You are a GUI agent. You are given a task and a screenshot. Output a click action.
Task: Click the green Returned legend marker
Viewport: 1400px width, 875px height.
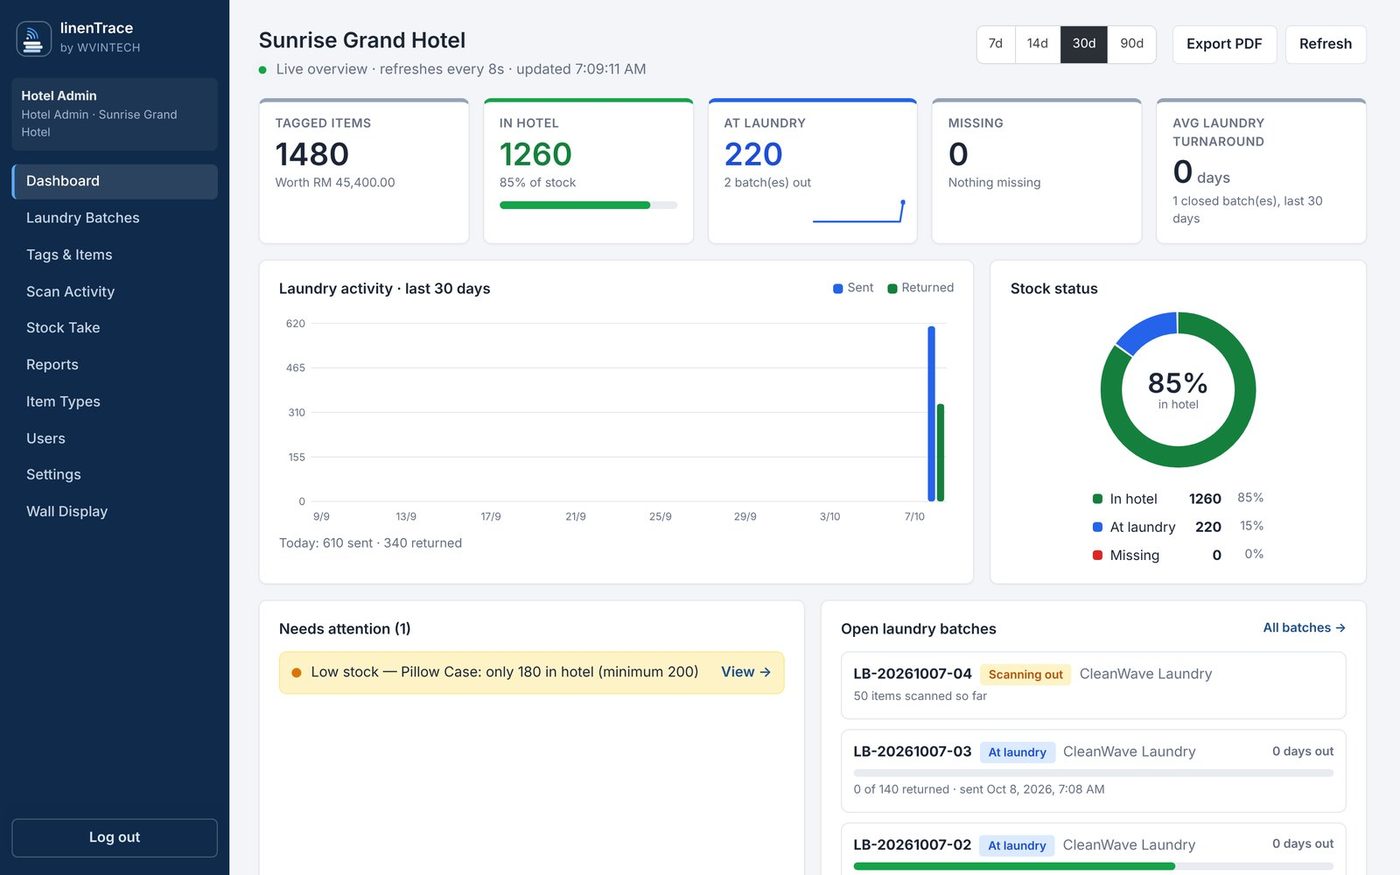[x=892, y=289]
